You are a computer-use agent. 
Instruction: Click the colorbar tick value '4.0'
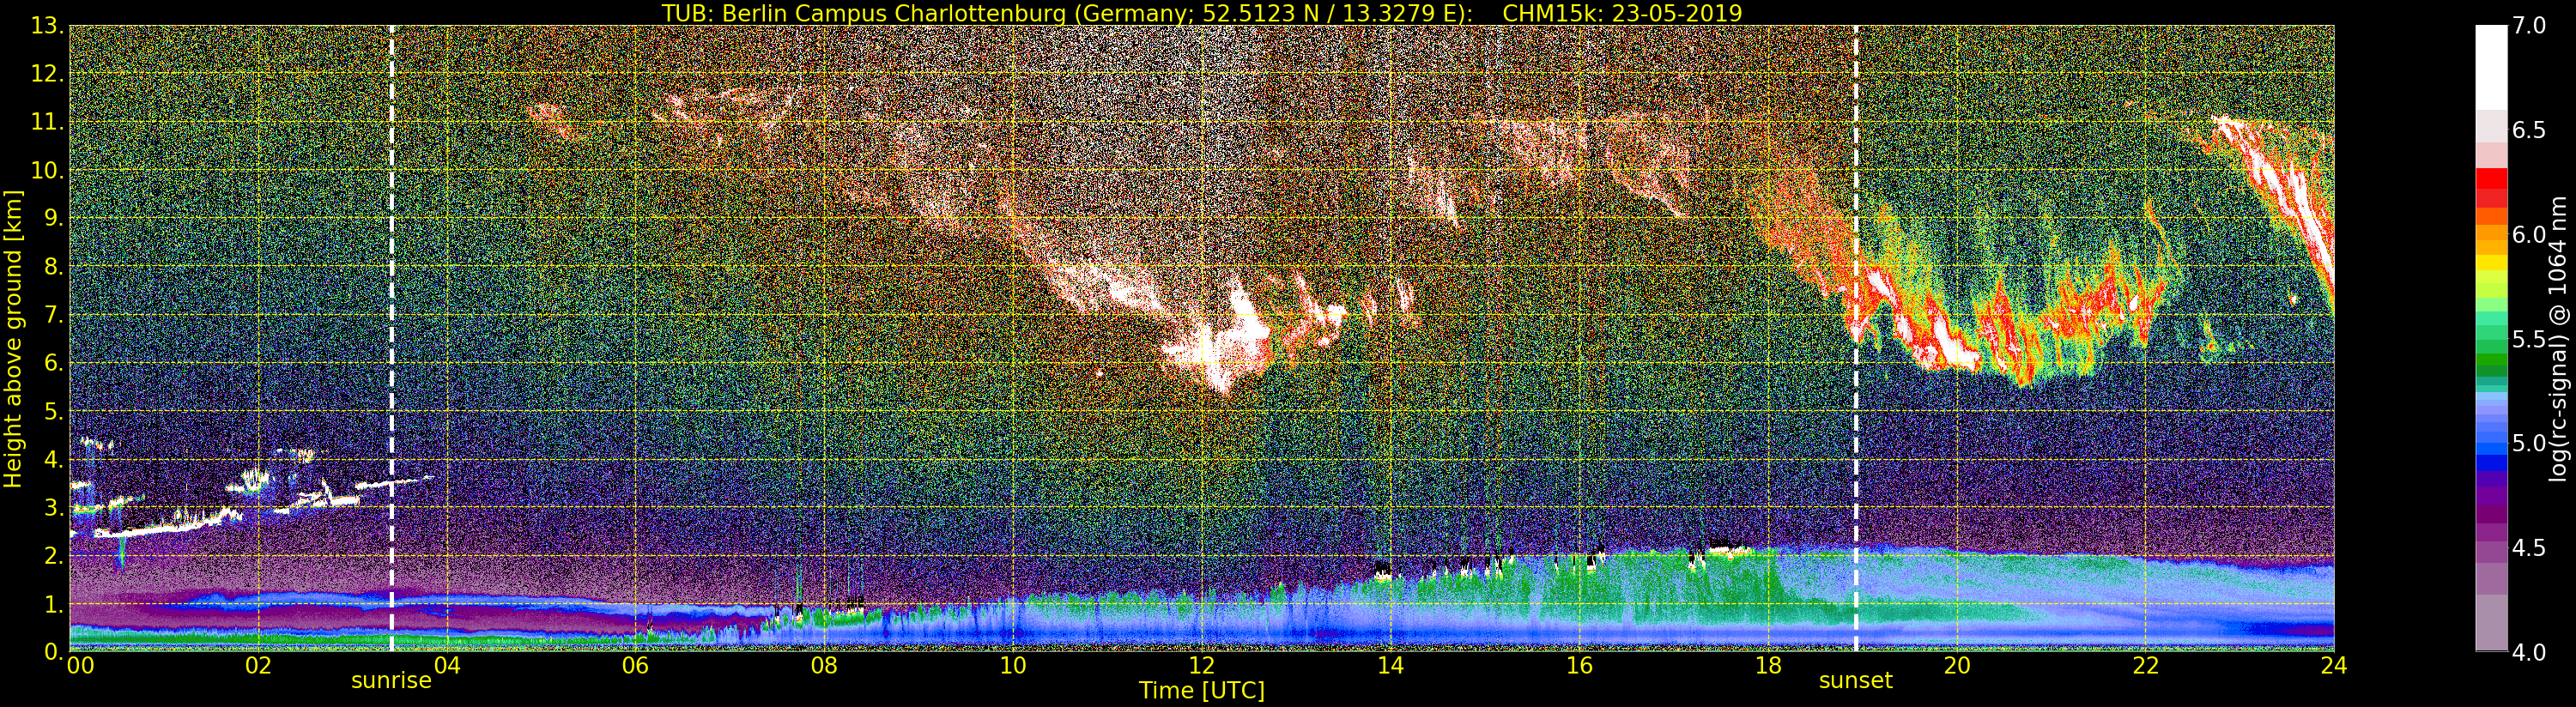pos(2530,652)
